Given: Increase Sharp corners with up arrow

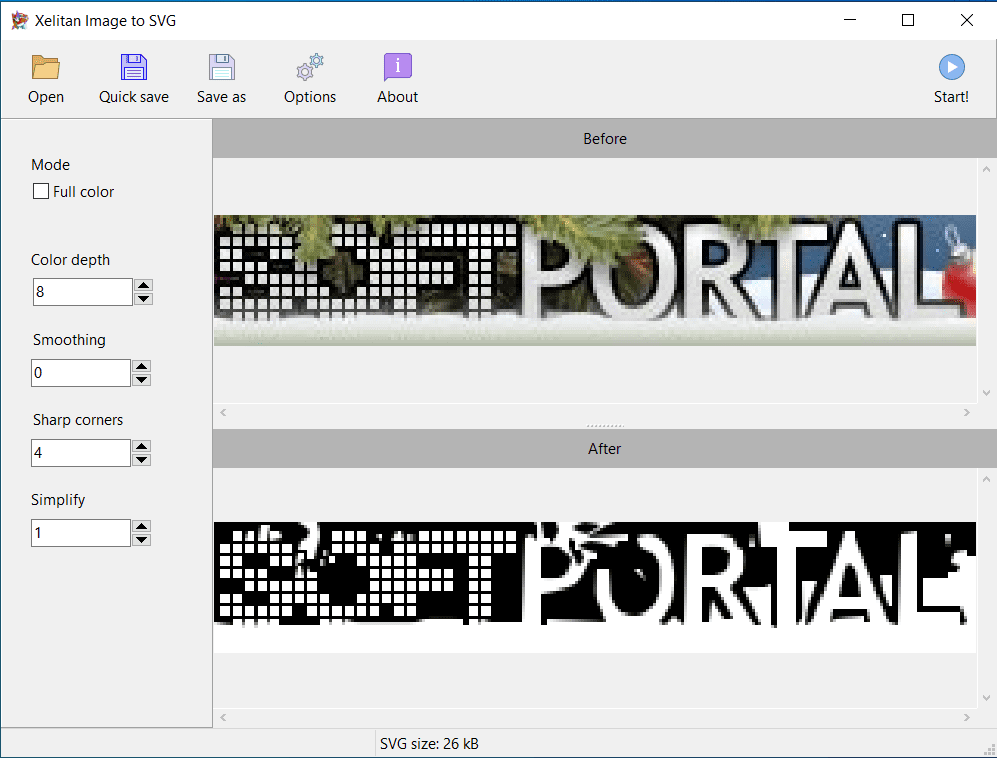Looking at the screenshot, I should [x=142, y=446].
